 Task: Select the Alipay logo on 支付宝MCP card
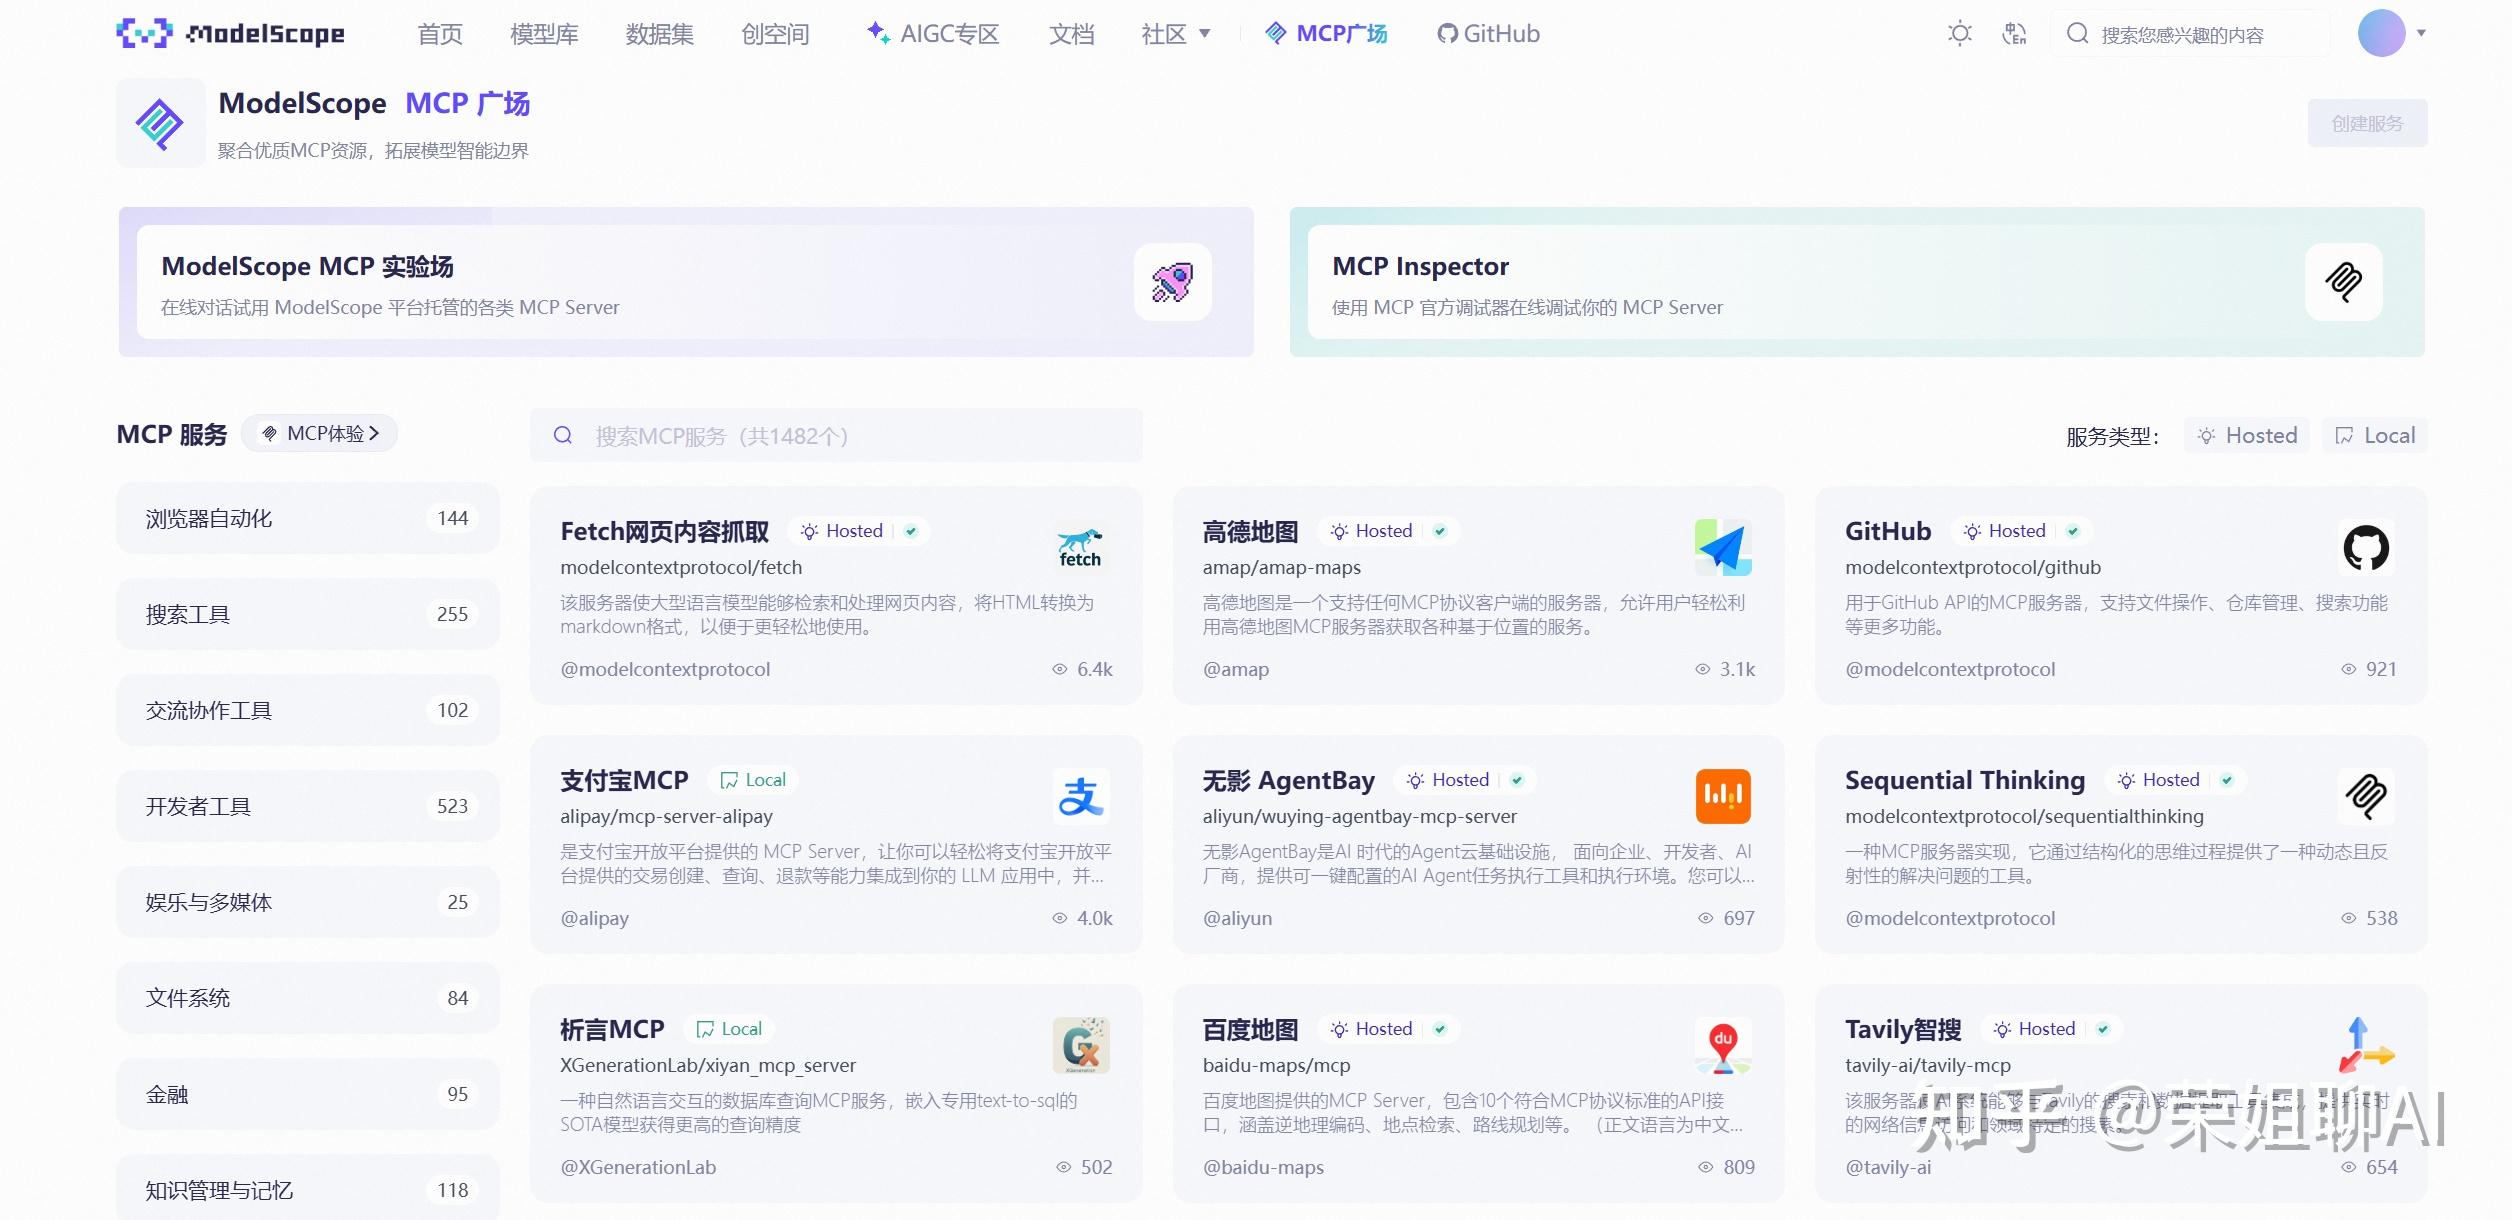coord(1080,796)
